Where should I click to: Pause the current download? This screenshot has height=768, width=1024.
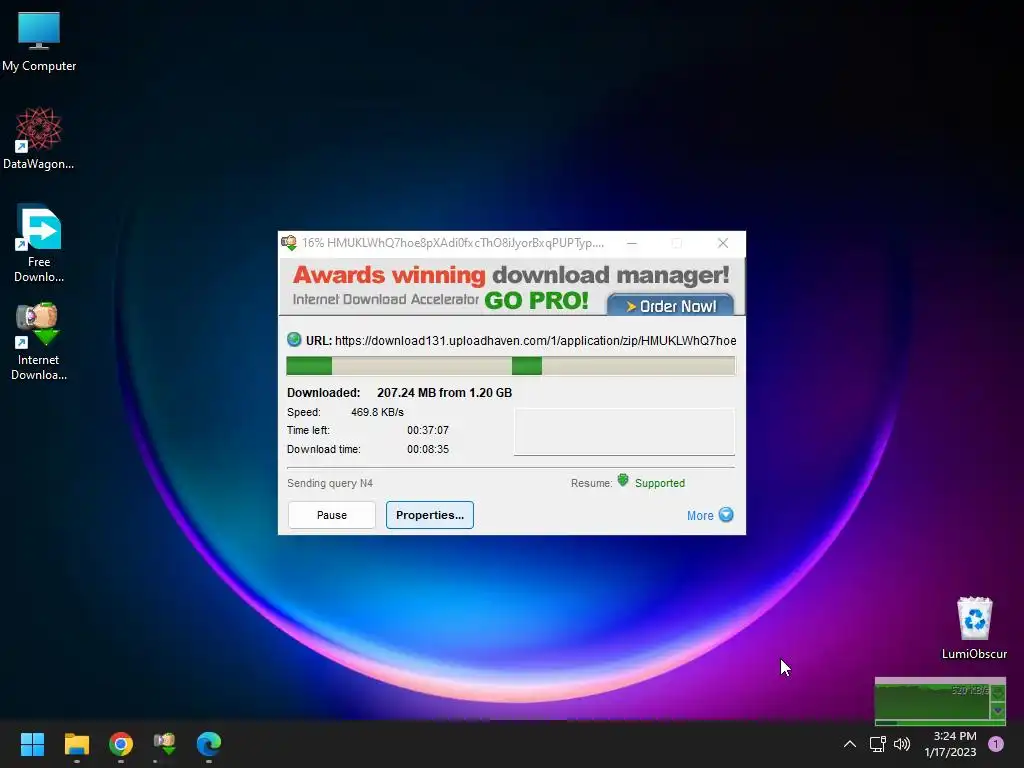tap(332, 515)
